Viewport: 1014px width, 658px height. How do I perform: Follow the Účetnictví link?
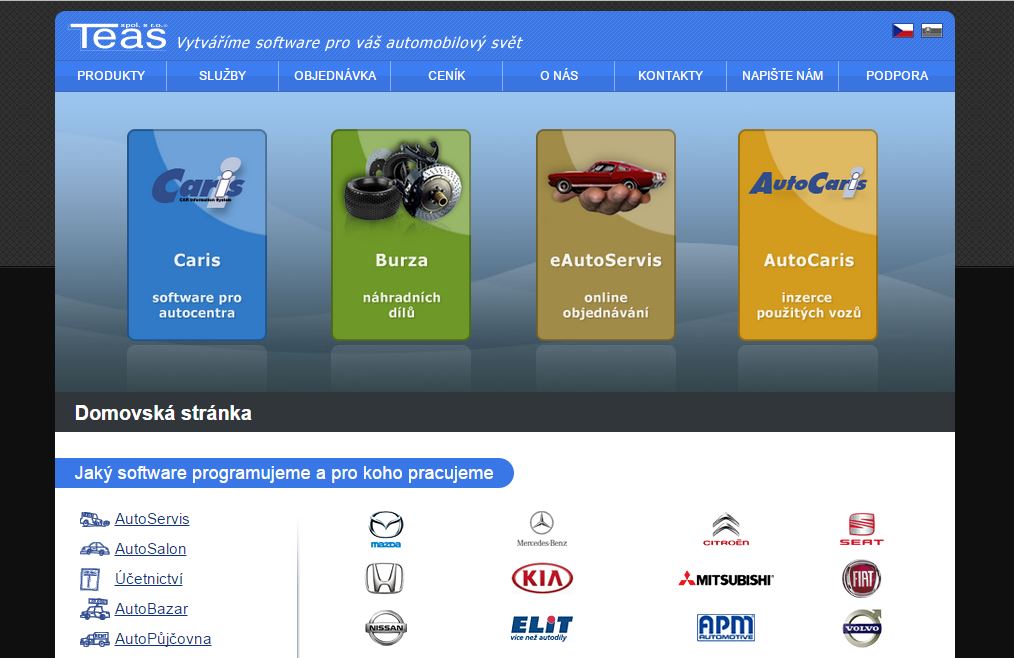pos(148,579)
